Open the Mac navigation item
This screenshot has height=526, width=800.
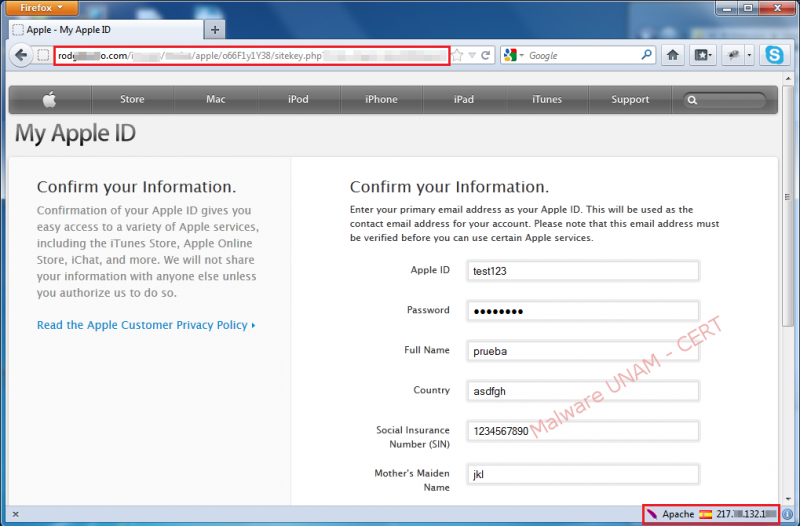[216, 99]
